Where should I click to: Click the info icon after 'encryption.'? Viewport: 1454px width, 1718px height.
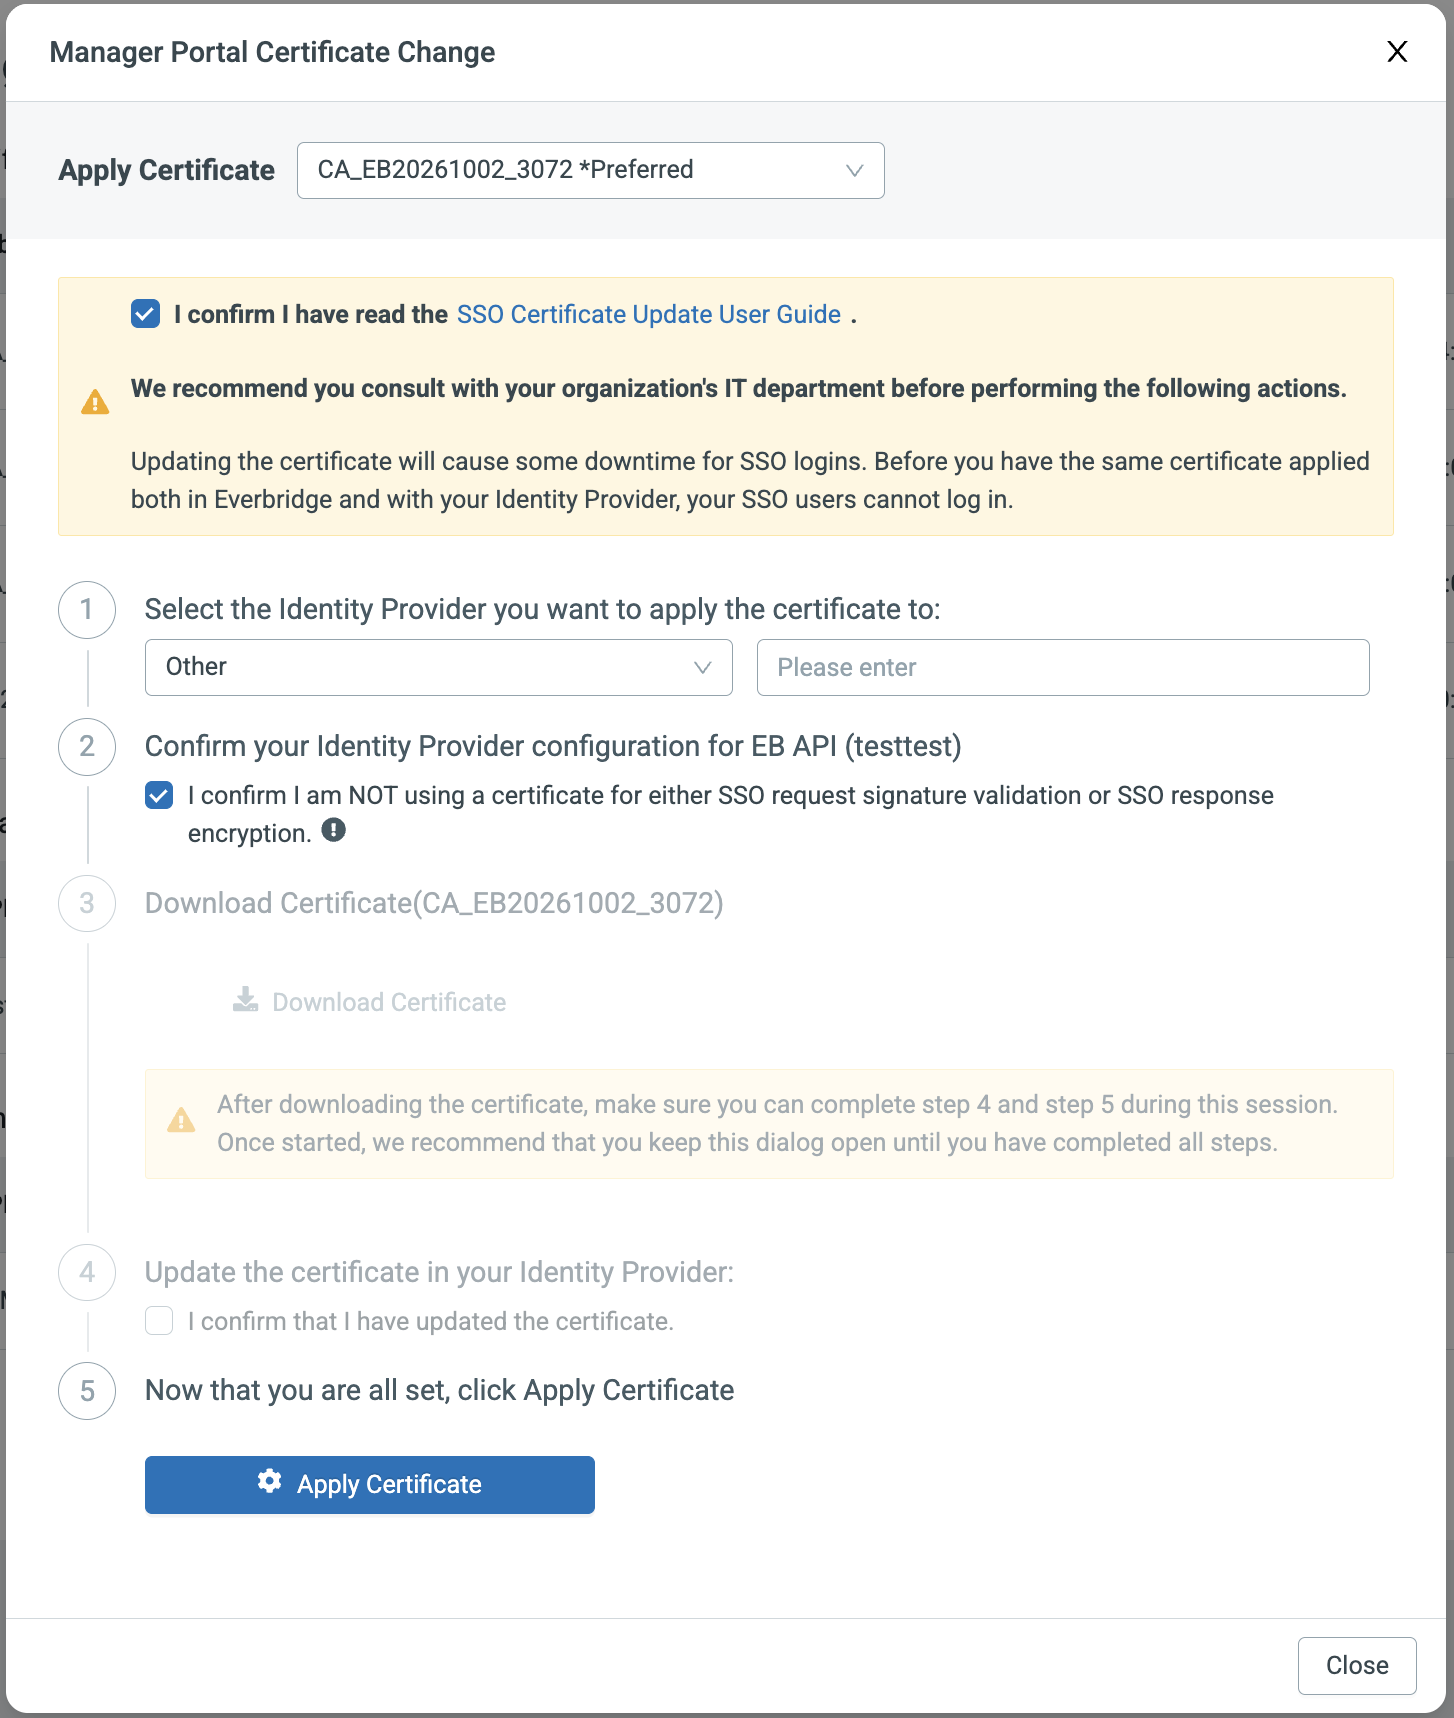[x=334, y=831]
